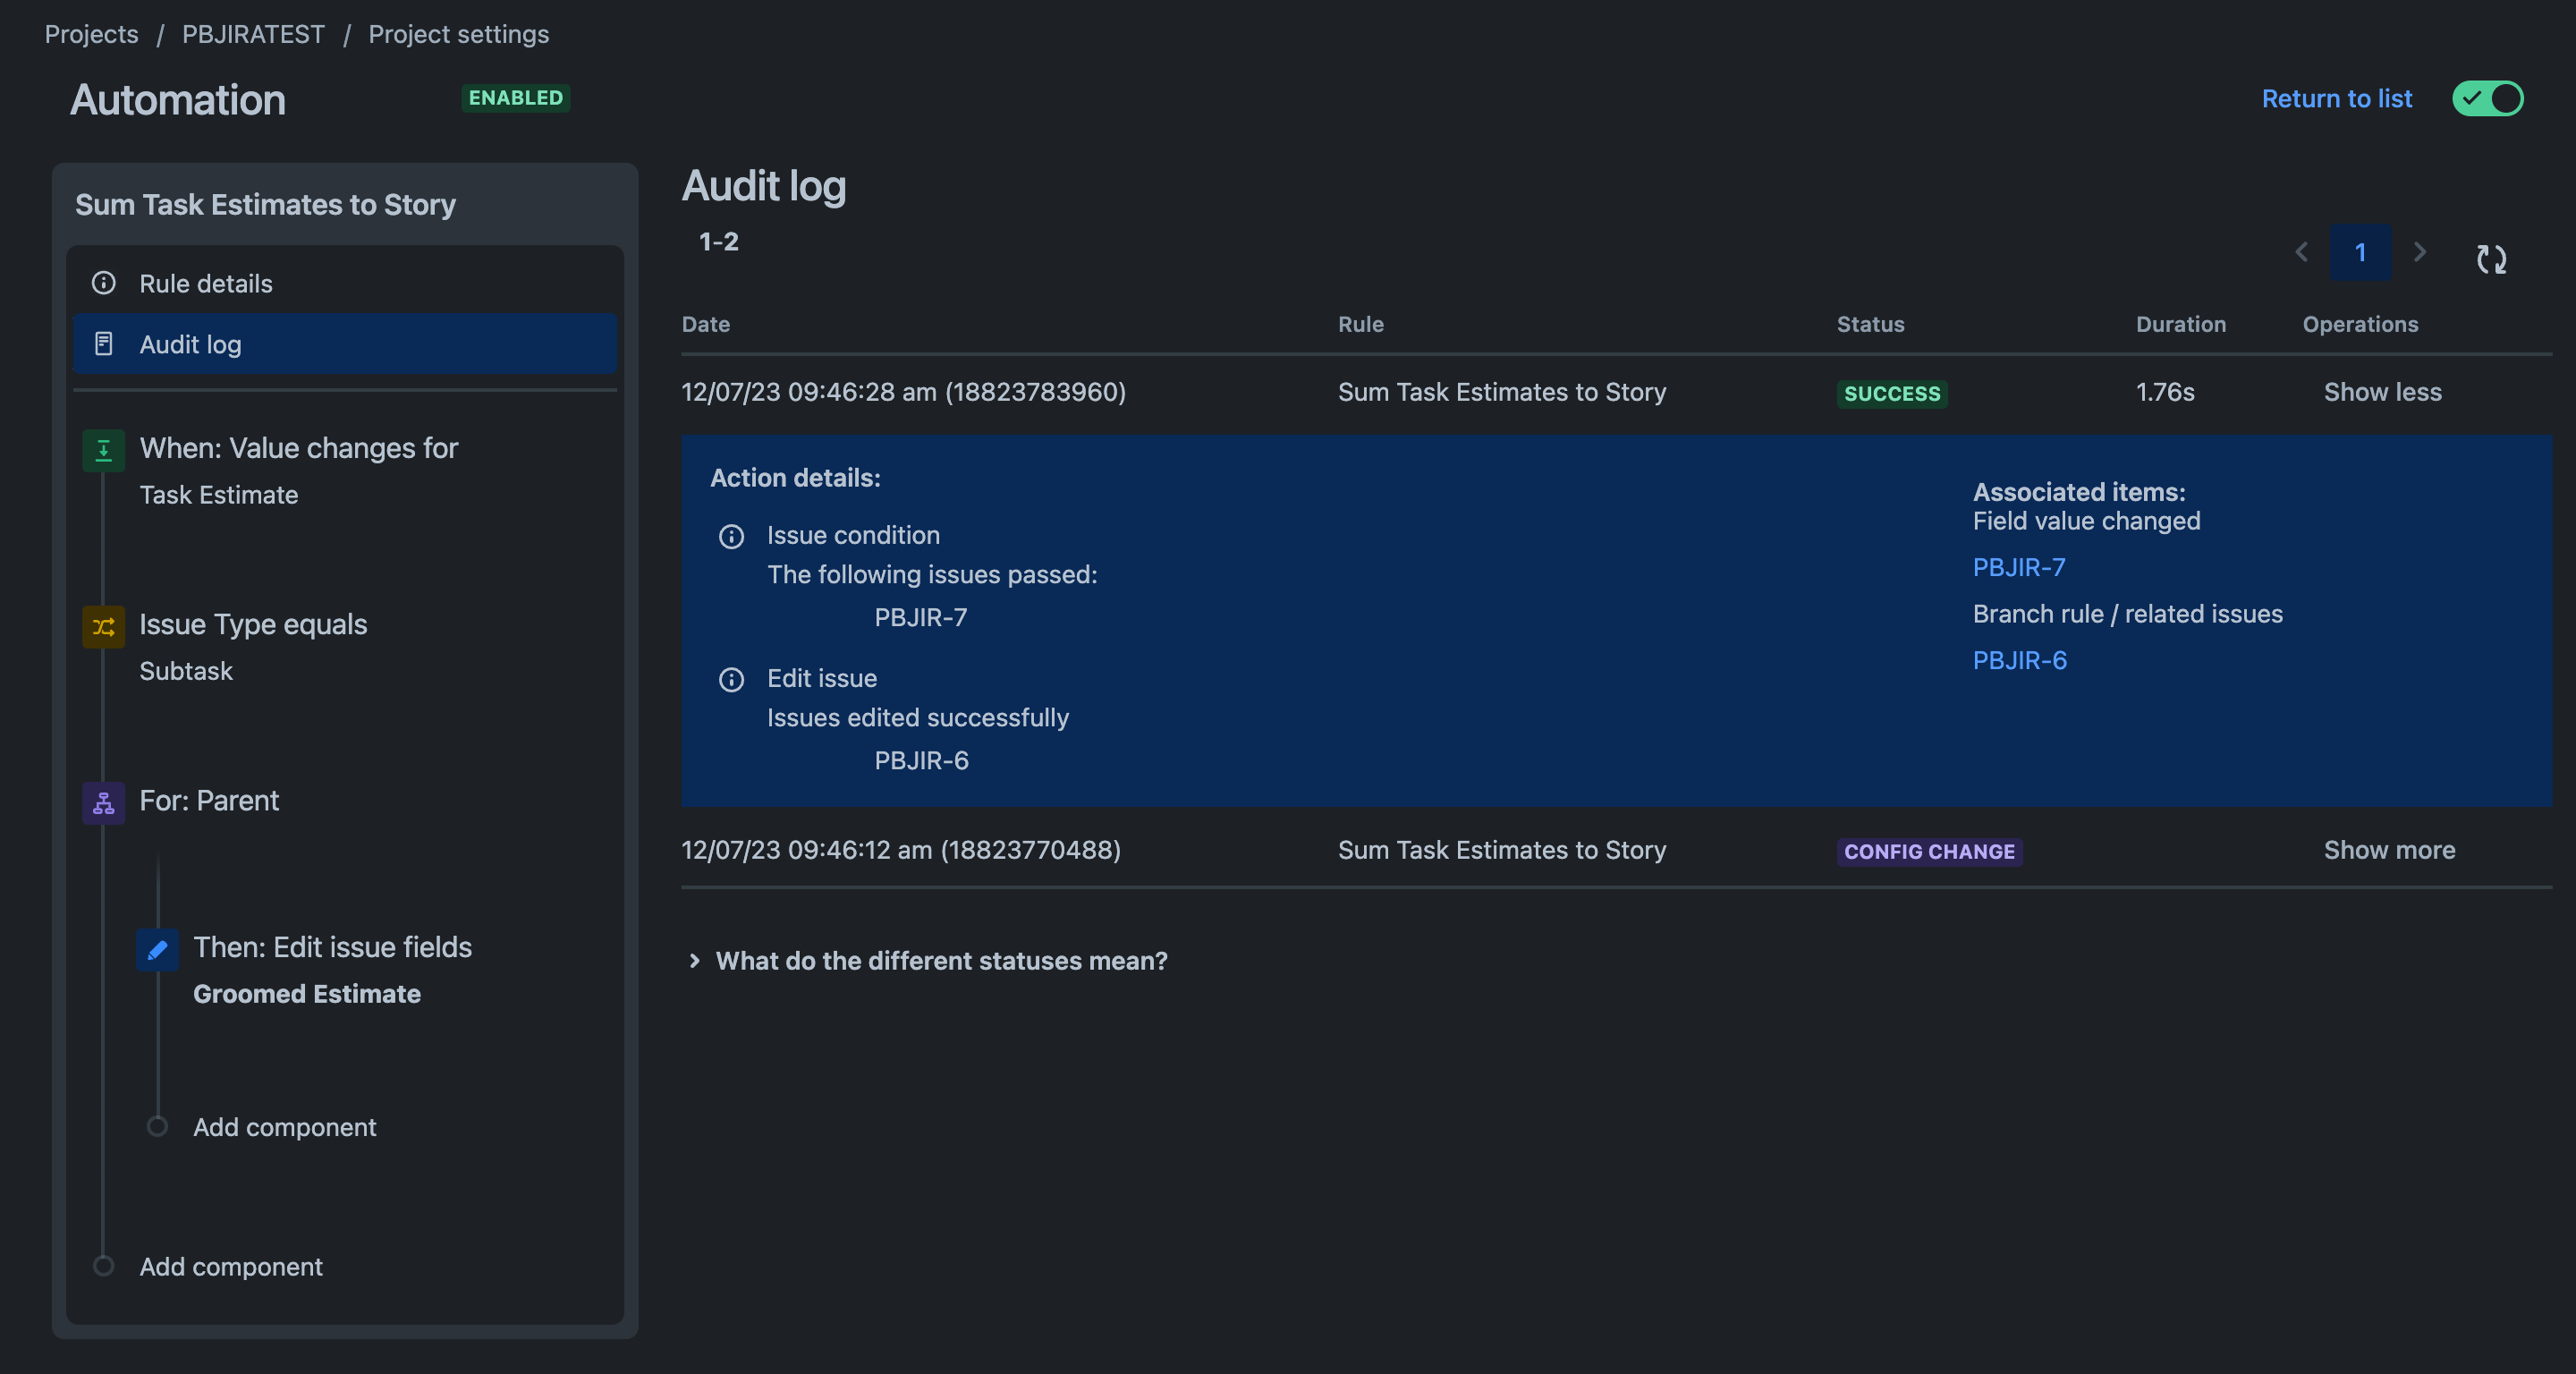The height and width of the screenshot is (1374, 2576).
Task: Click bottom Add component text
Action: point(231,1267)
